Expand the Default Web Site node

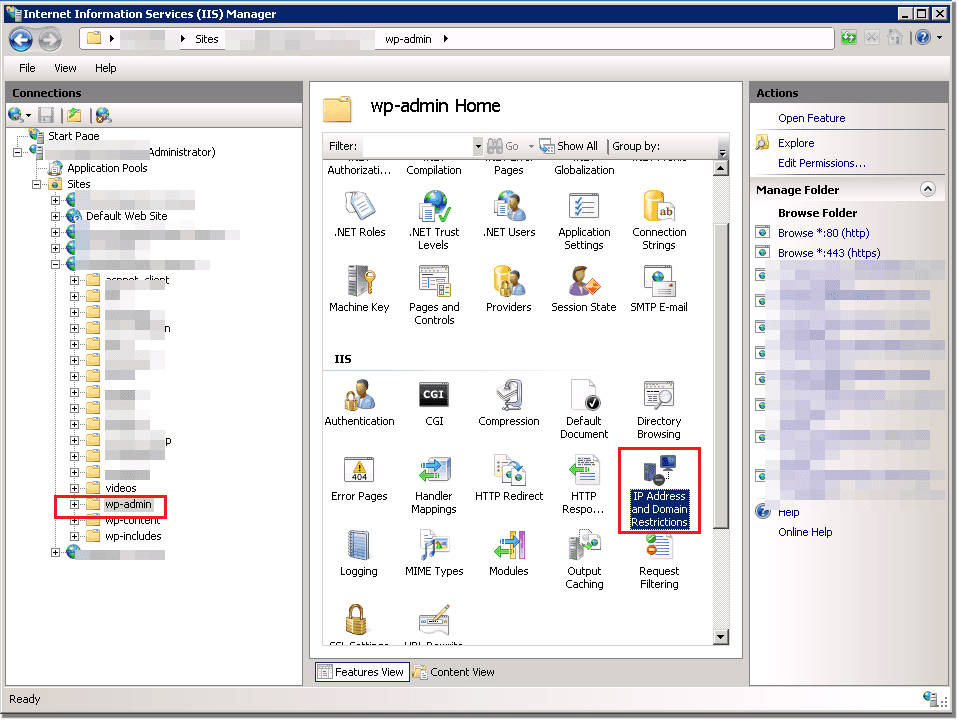56,216
